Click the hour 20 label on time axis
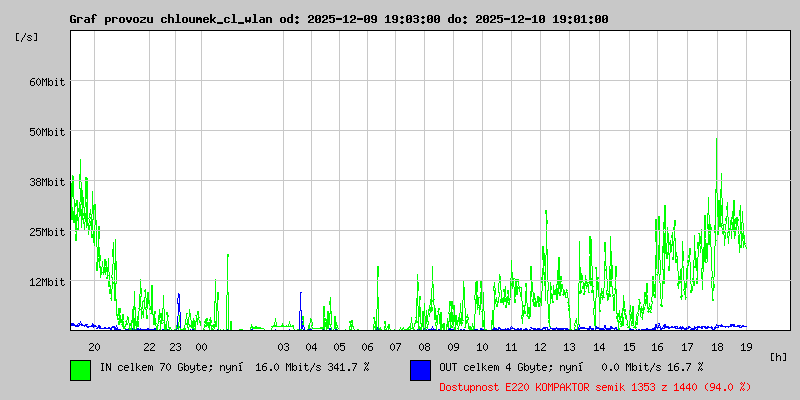The width and height of the screenshot is (800, 400). click(x=94, y=347)
